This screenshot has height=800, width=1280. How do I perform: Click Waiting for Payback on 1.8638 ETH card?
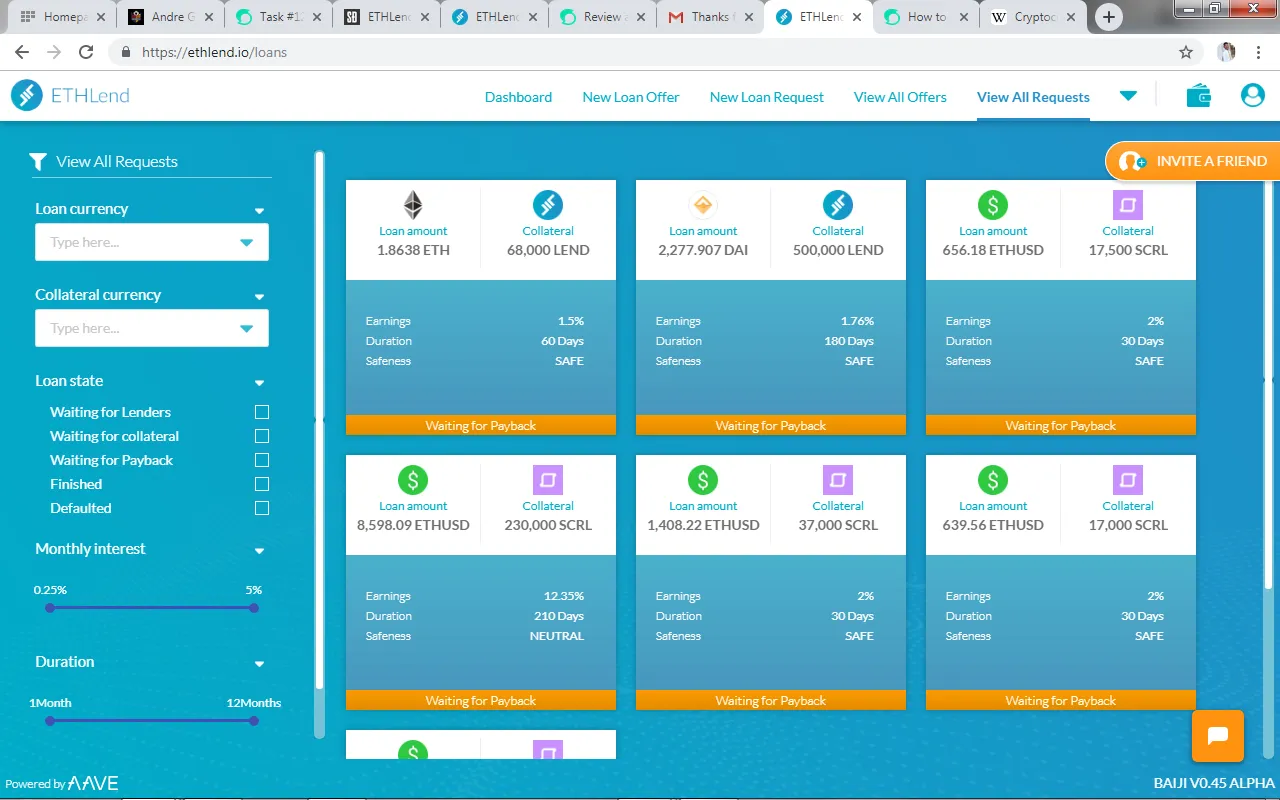(x=481, y=425)
